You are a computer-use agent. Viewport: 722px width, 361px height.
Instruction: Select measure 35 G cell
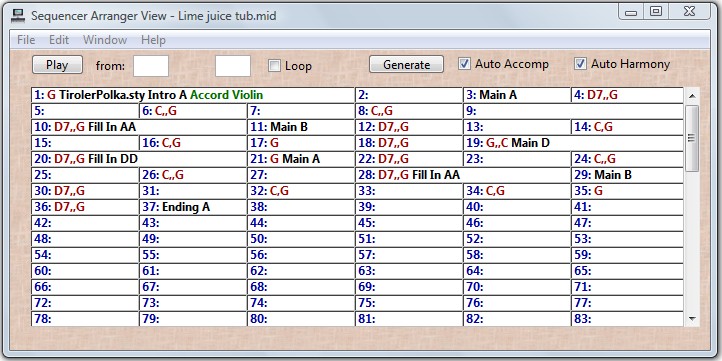pos(627,191)
